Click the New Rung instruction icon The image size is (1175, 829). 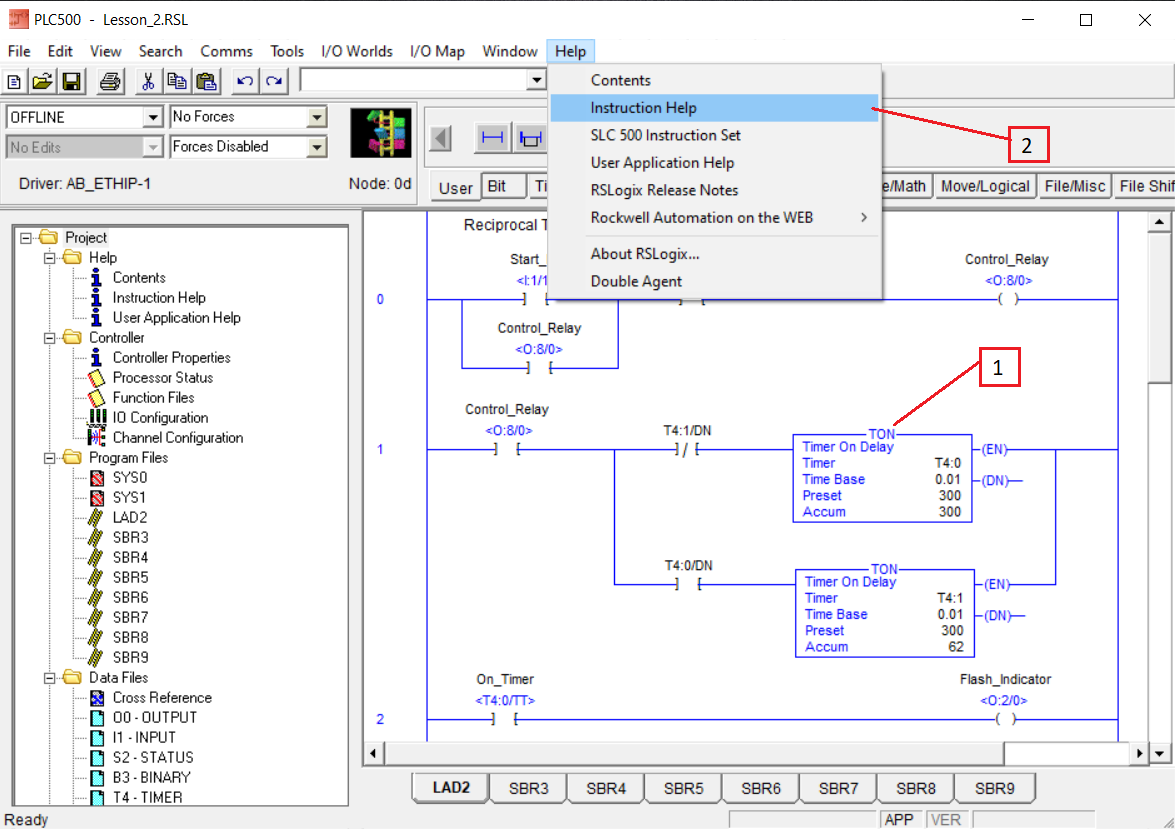(x=492, y=138)
